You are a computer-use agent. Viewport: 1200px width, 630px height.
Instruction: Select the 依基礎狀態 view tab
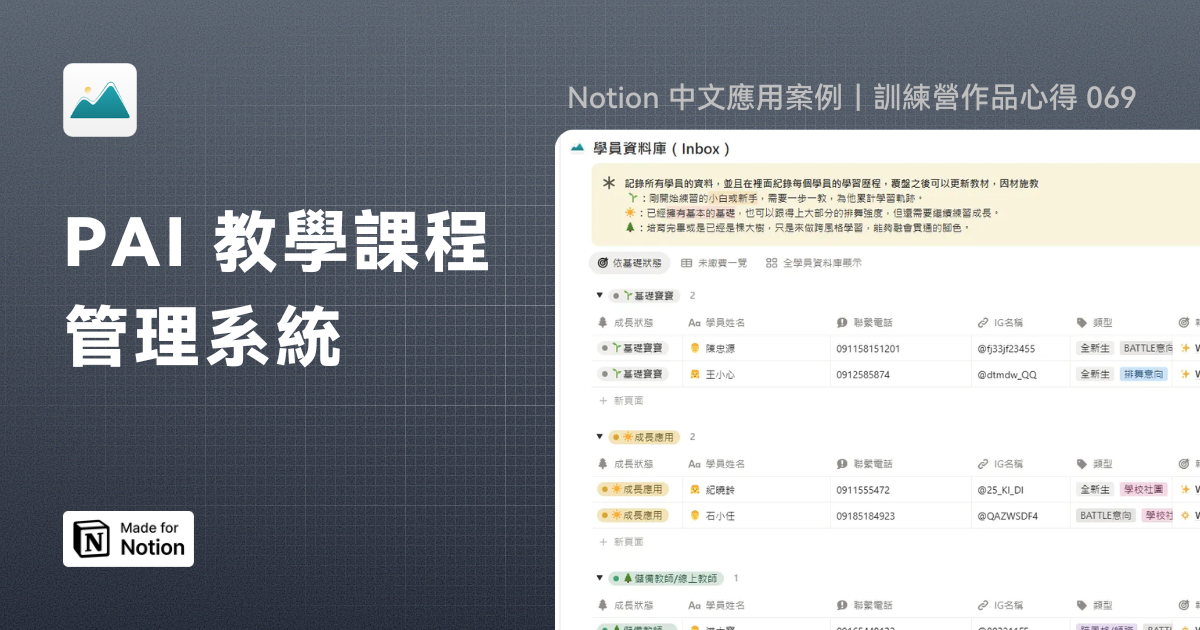629,263
